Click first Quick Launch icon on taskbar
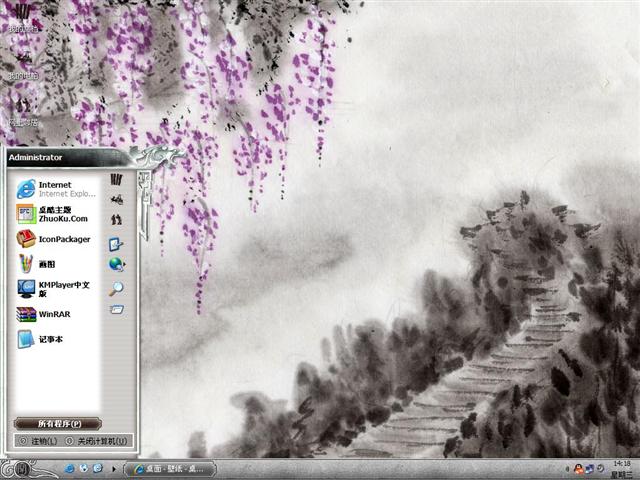 point(70,469)
